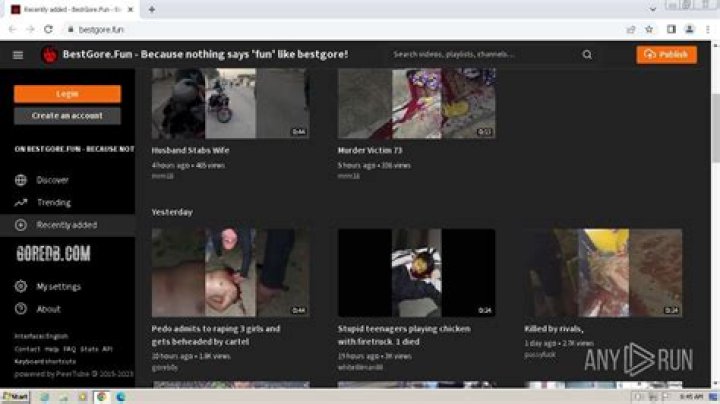Image resolution: width=720 pixels, height=404 pixels.
Task: Reload the page in browser
Action: pyautogui.click(x=48, y=30)
